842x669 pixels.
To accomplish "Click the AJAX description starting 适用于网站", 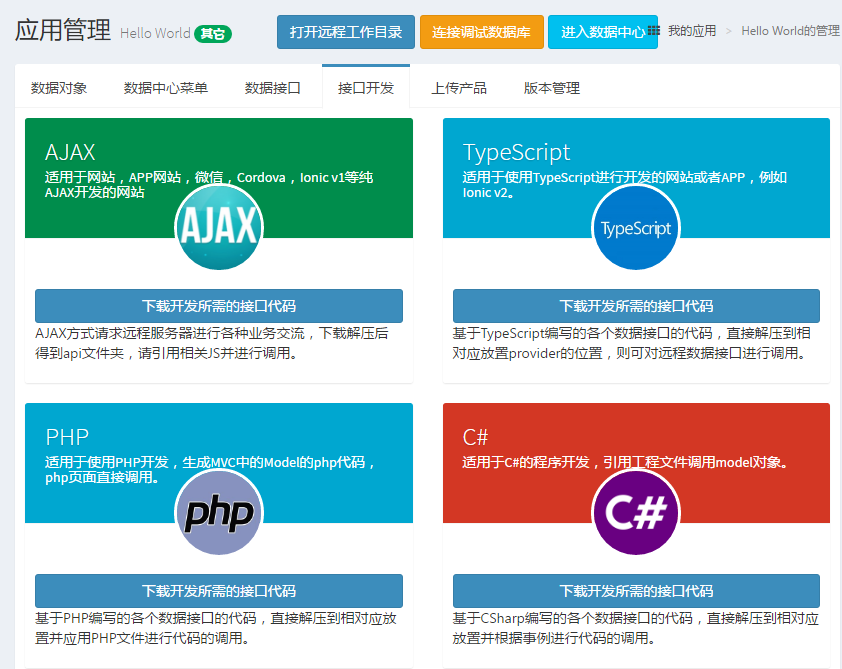I will pyautogui.click(x=209, y=185).
